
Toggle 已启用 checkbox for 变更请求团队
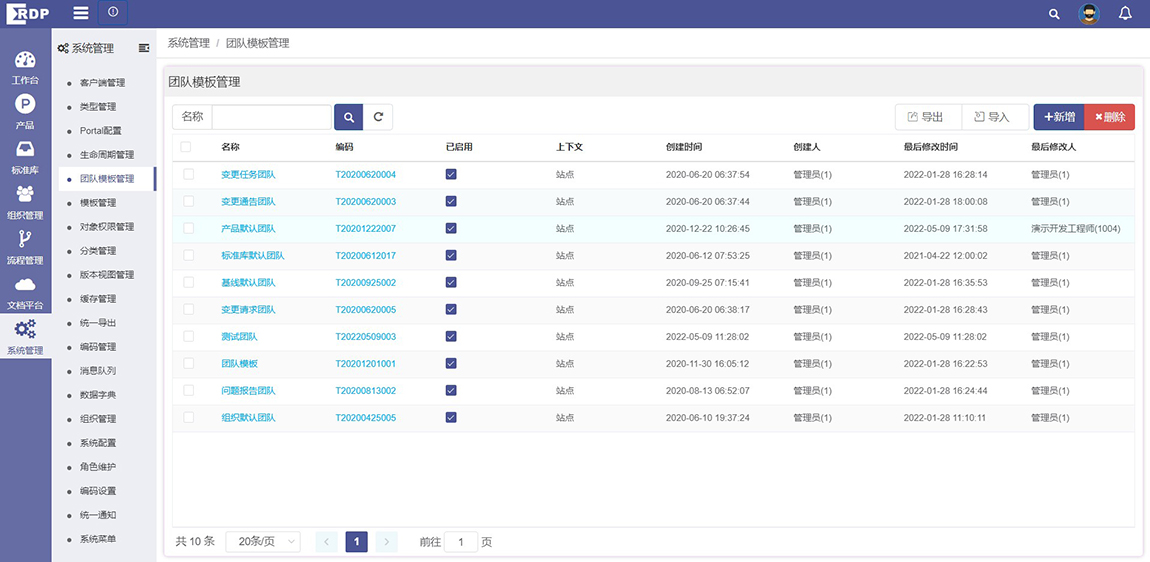(x=451, y=309)
